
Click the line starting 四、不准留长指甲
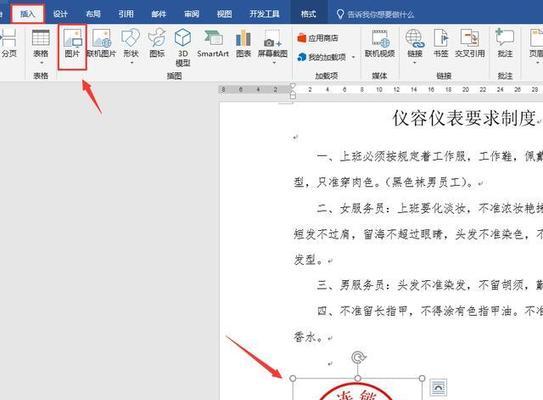click(429, 311)
